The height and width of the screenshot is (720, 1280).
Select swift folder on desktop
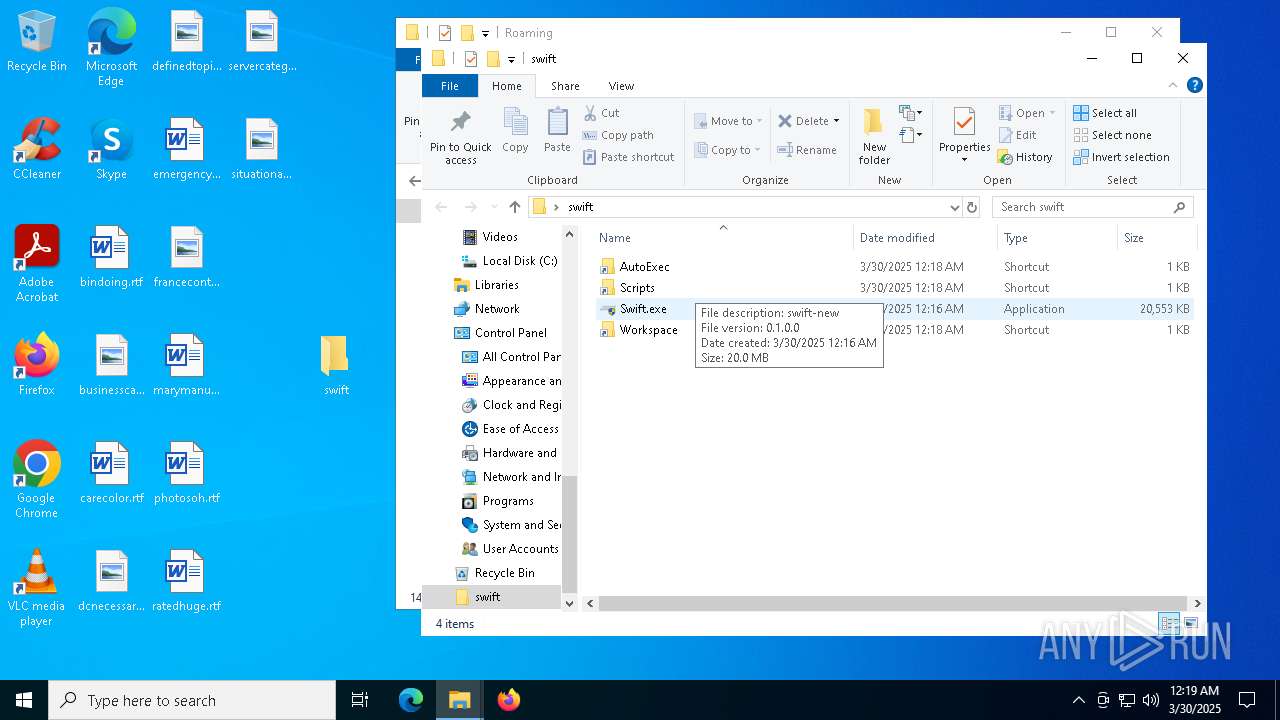point(335,365)
